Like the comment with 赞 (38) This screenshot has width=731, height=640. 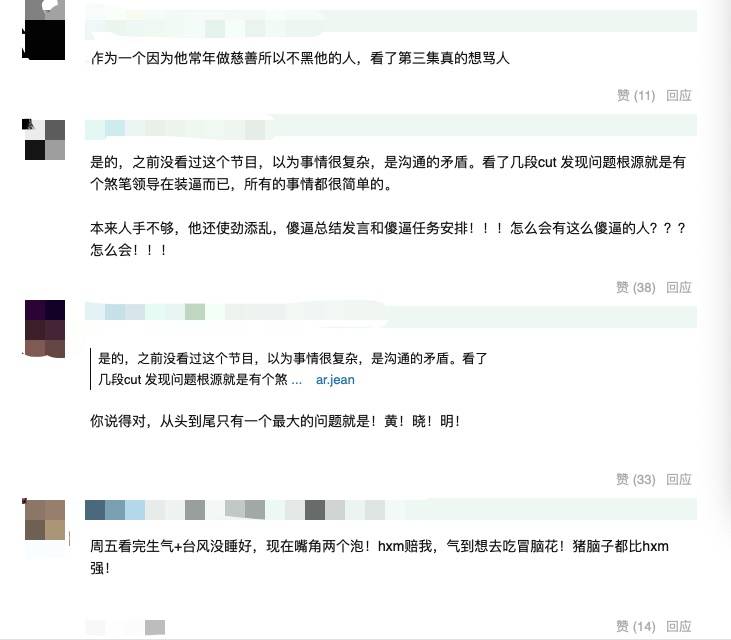pos(635,288)
